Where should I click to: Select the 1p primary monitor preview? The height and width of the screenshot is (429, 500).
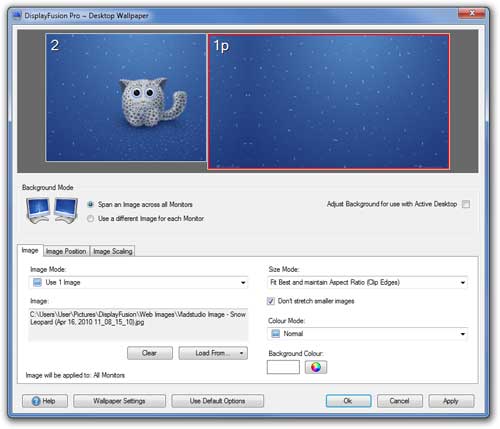point(328,101)
